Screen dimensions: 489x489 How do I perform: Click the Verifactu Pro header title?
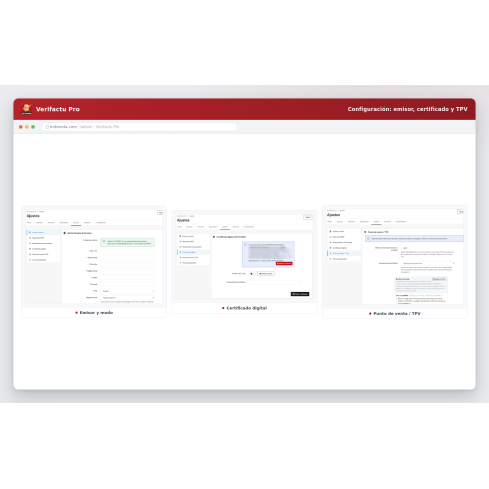coord(58,109)
